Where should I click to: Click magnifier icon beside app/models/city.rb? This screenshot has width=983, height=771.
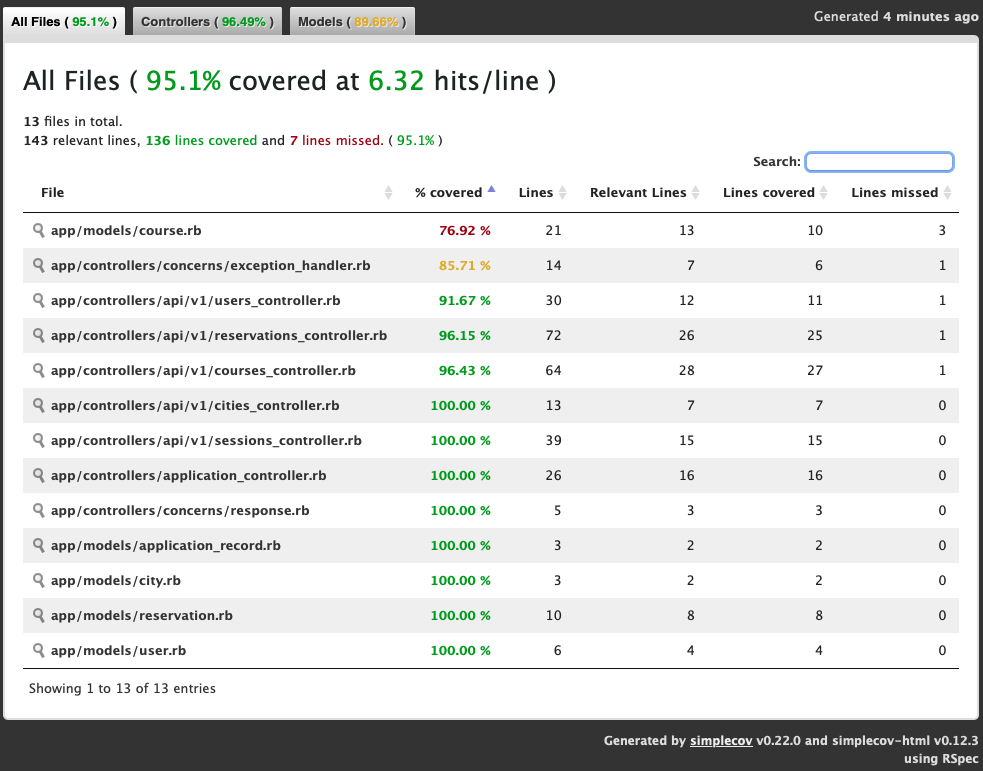39,581
